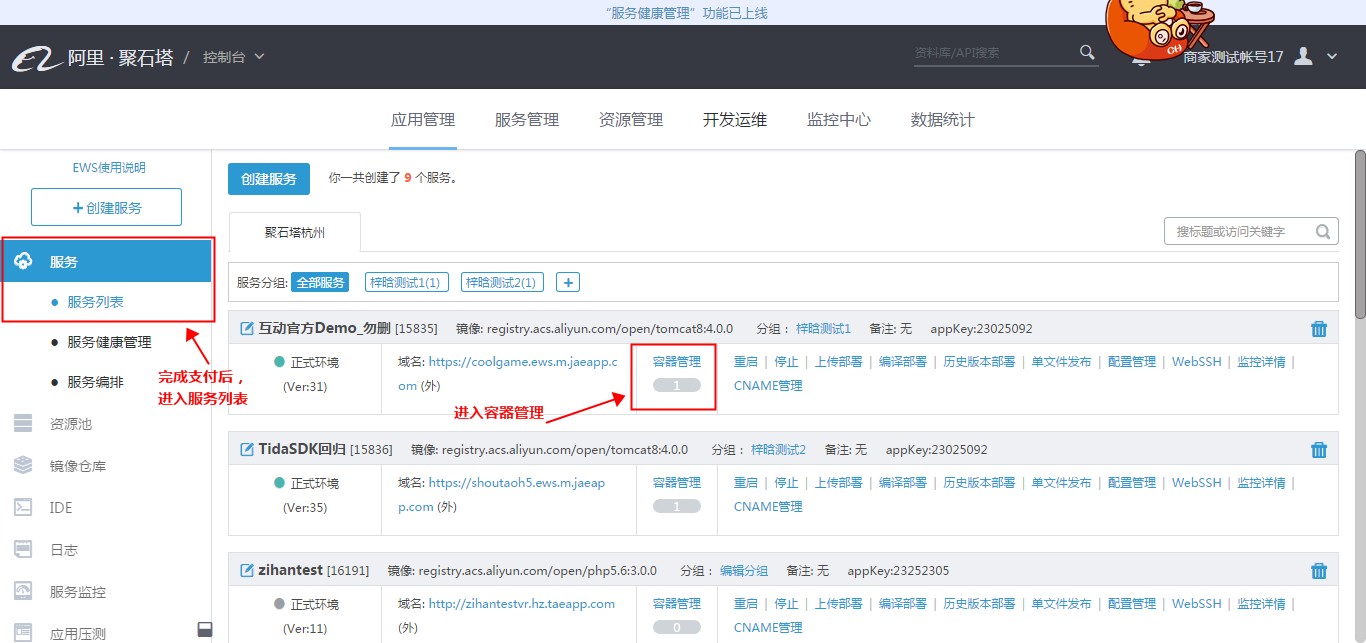Switch to 数据统计 tab

click(x=943, y=120)
